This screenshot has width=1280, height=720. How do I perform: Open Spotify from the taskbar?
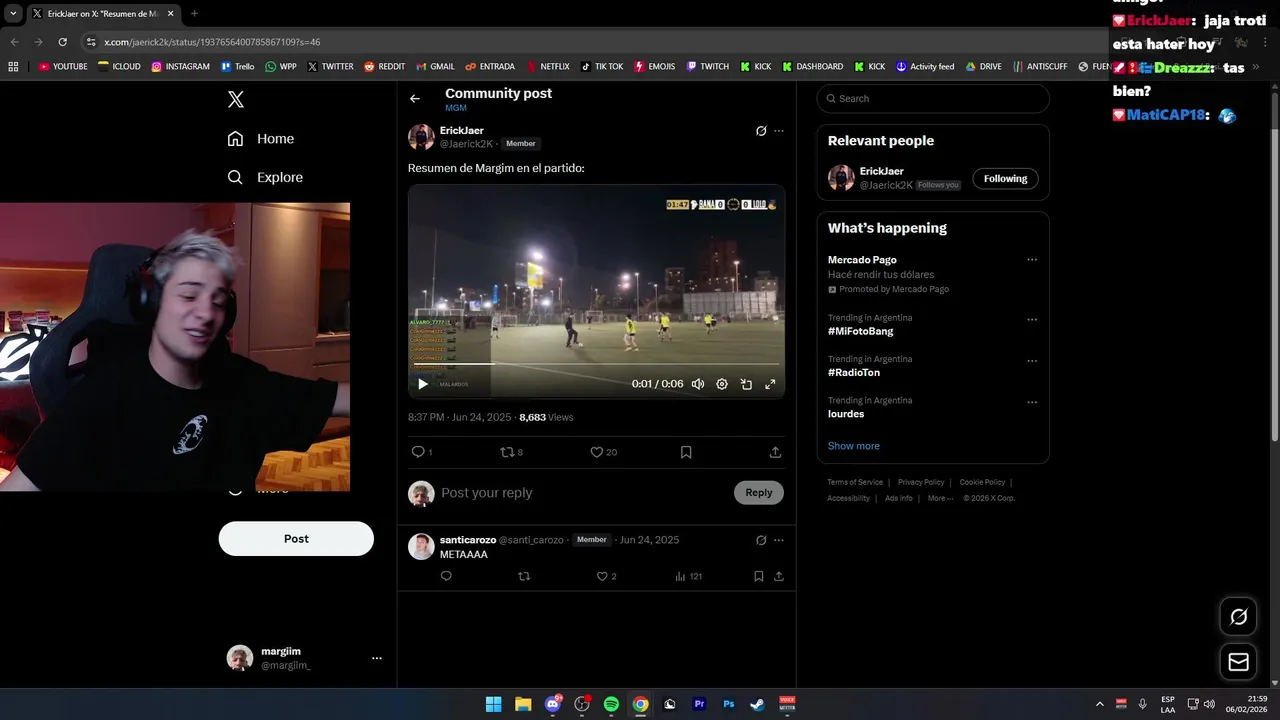pyautogui.click(x=611, y=704)
